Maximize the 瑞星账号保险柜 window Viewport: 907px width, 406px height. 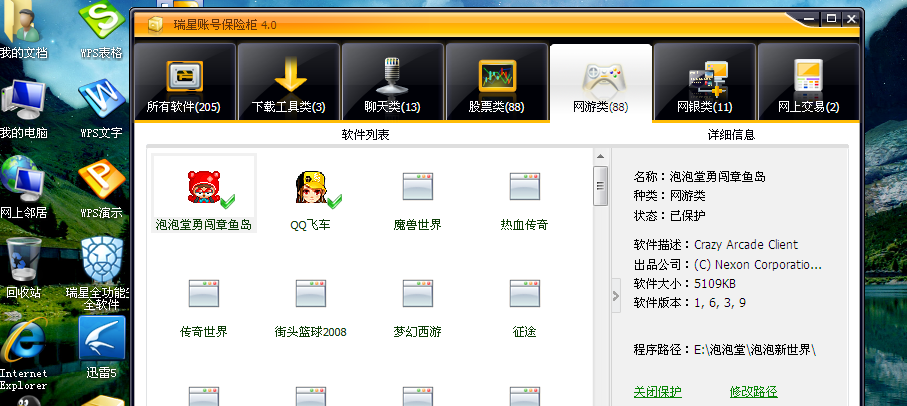click(x=831, y=19)
